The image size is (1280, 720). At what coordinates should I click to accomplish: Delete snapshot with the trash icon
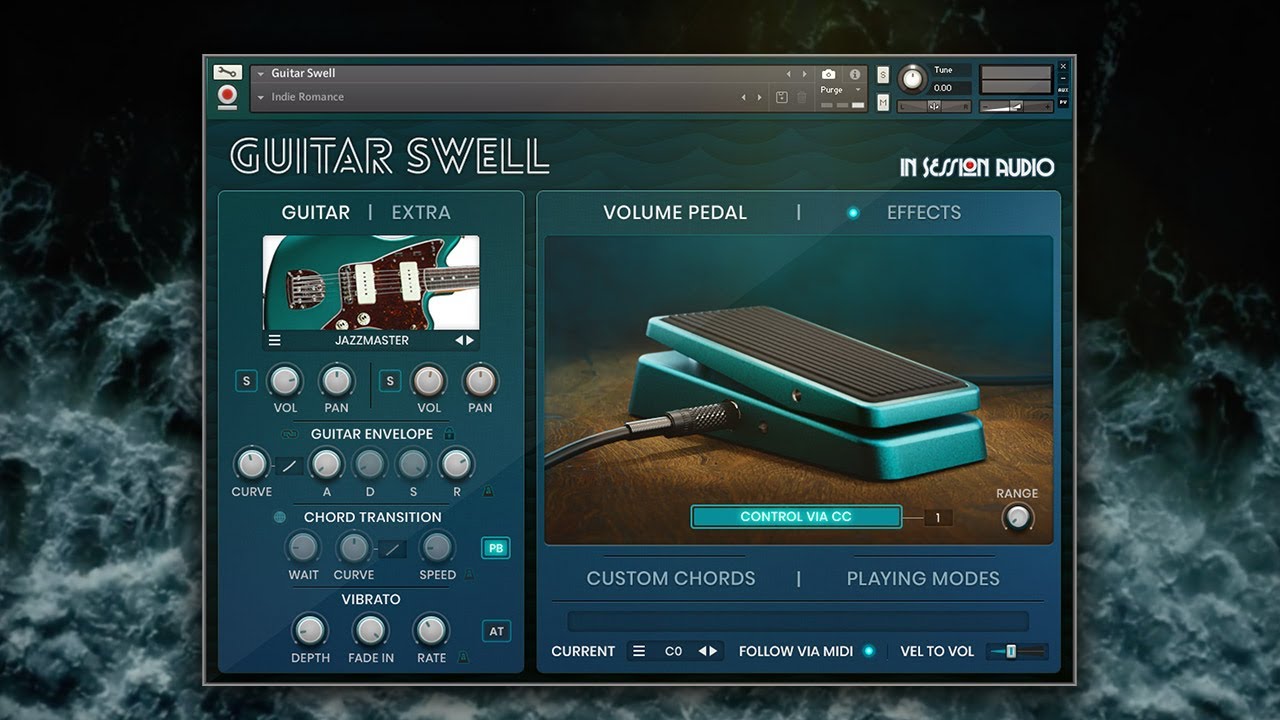[801, 97]
